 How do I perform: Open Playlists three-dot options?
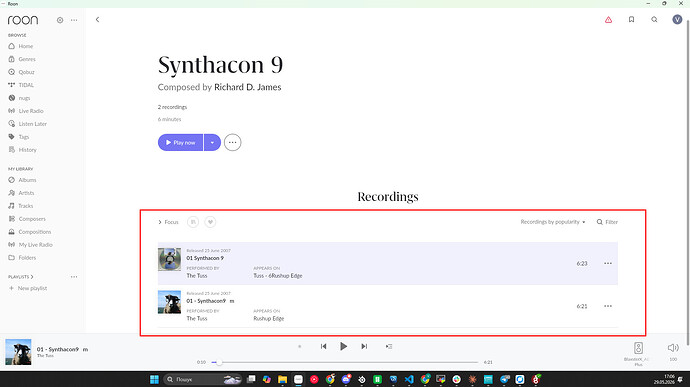coord(74,277)
